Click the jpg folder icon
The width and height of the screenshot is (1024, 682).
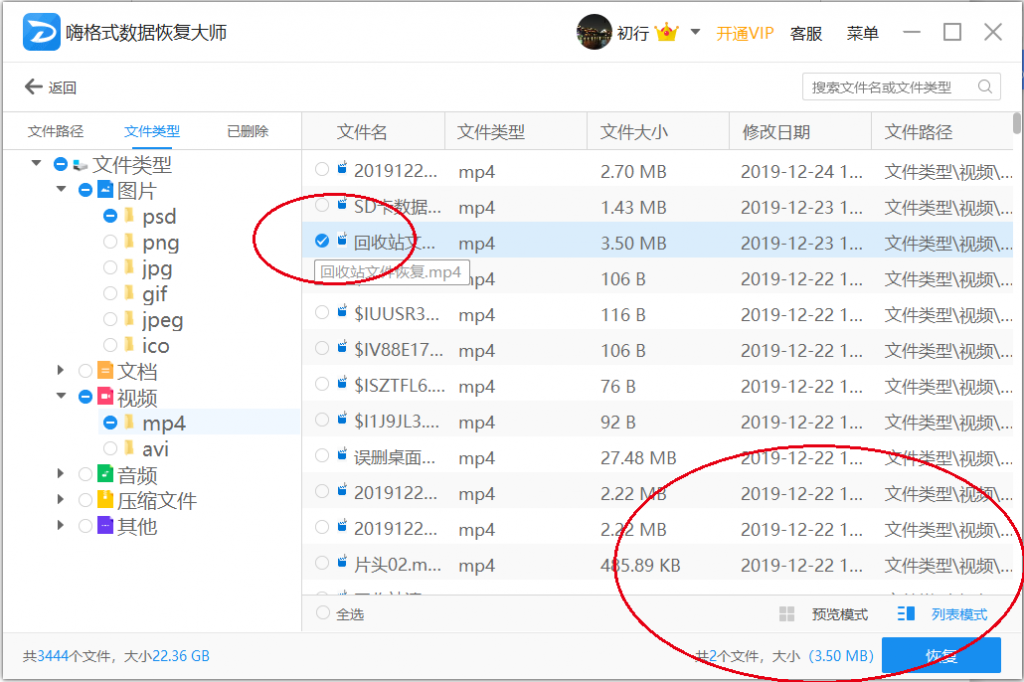click(x=129, y=267)
